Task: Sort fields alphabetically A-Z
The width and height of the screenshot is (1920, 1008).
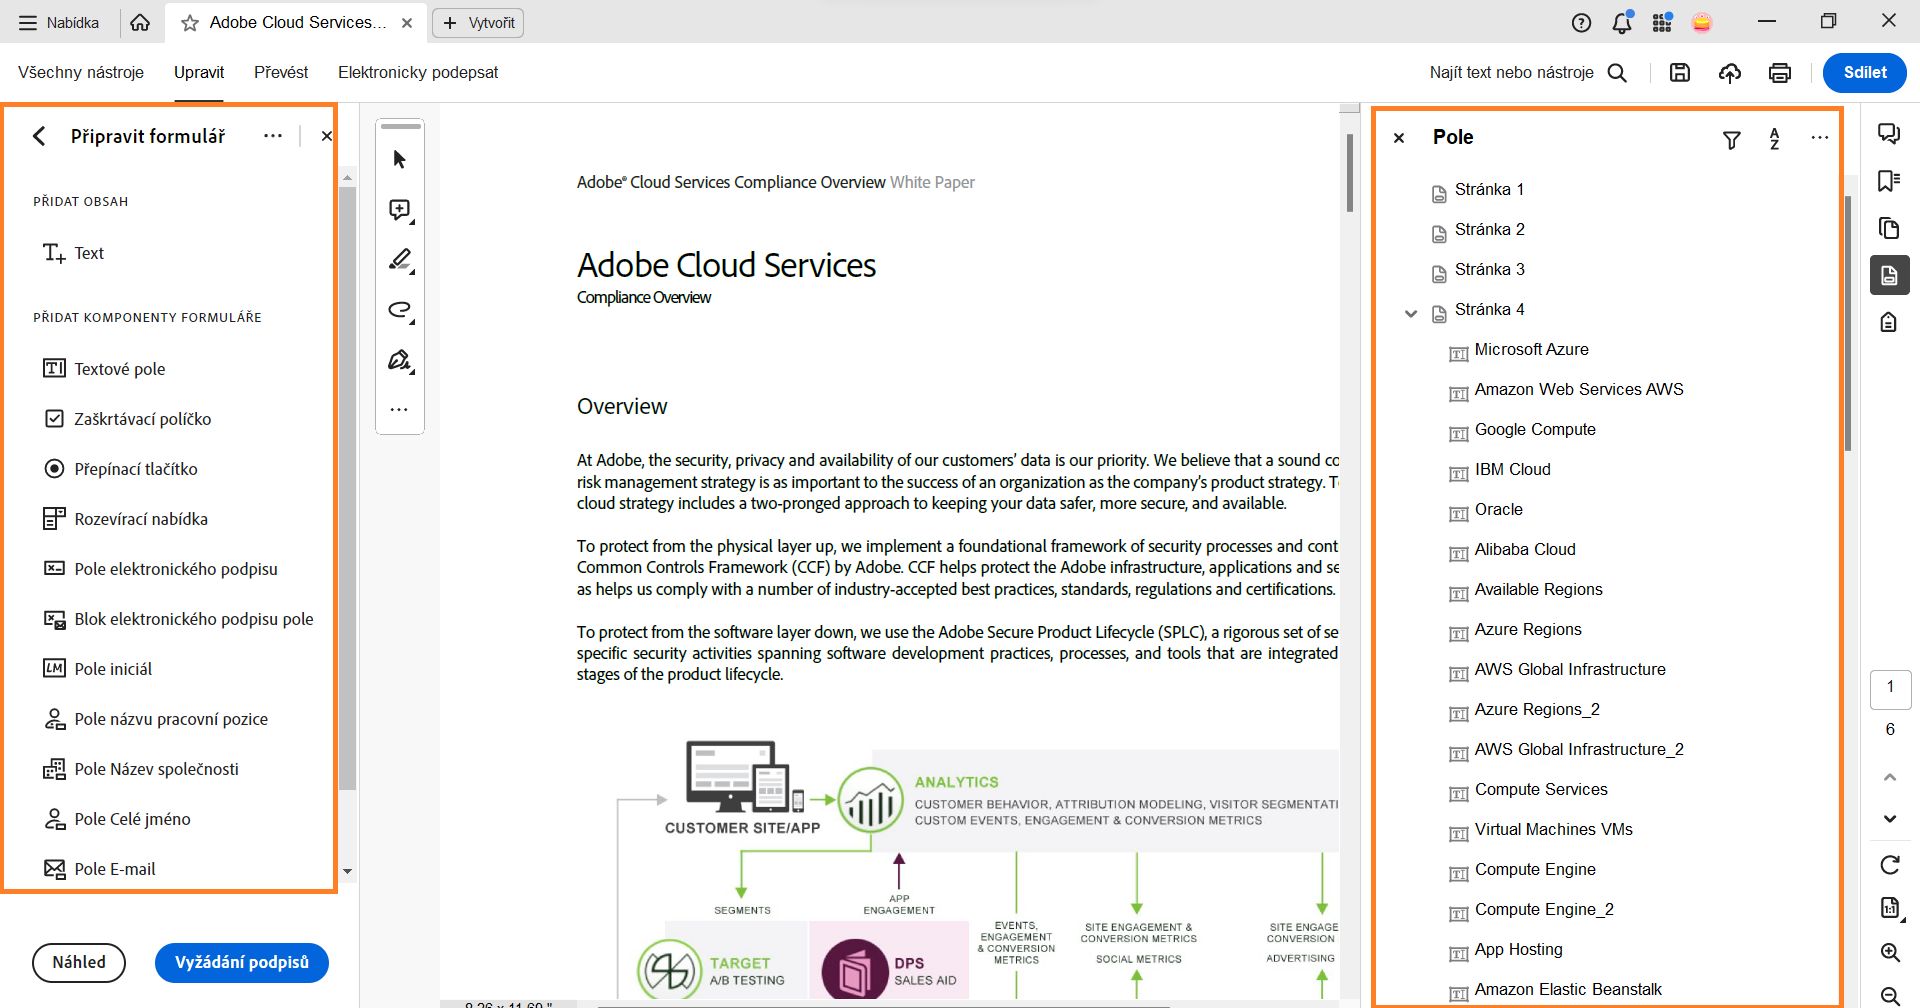Action: [1775, 139]
